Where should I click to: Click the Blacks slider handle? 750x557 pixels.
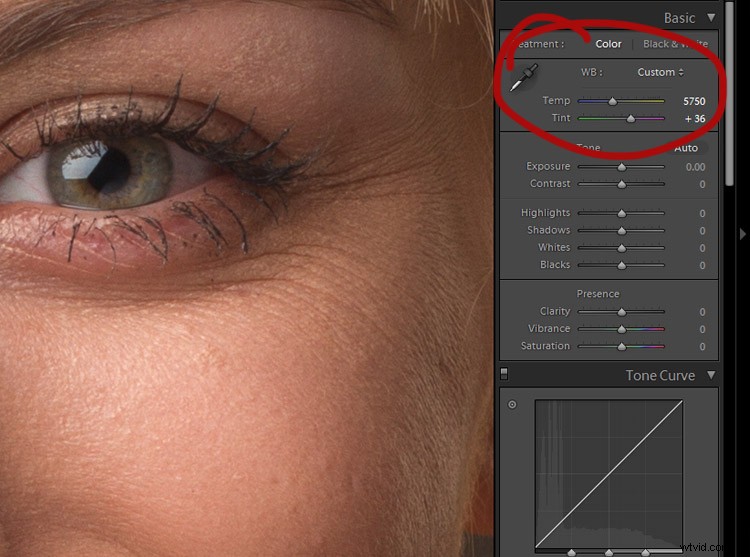click(621, 265)
